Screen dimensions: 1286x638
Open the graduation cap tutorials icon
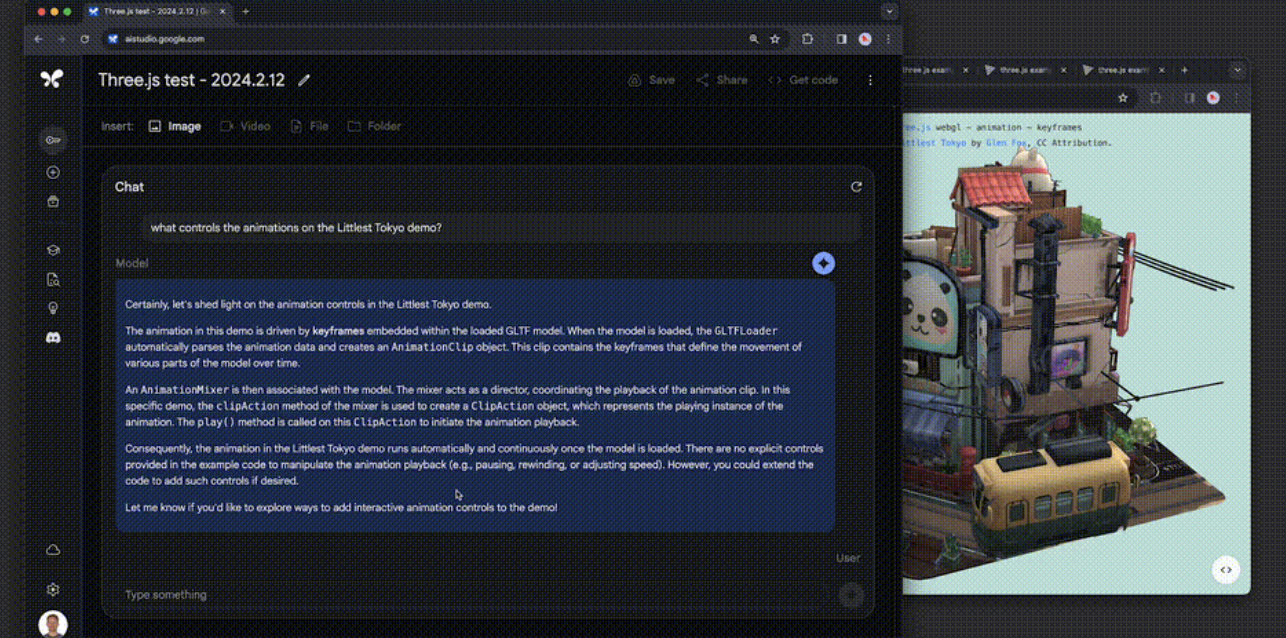[x=53, y=250]
